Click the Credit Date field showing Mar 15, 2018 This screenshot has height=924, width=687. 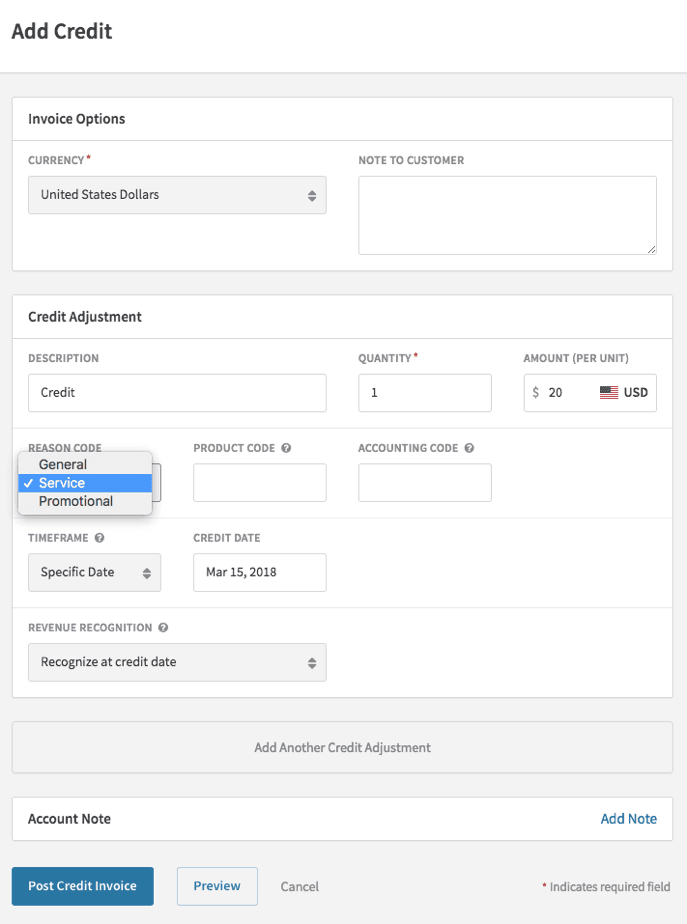[259, 572]
